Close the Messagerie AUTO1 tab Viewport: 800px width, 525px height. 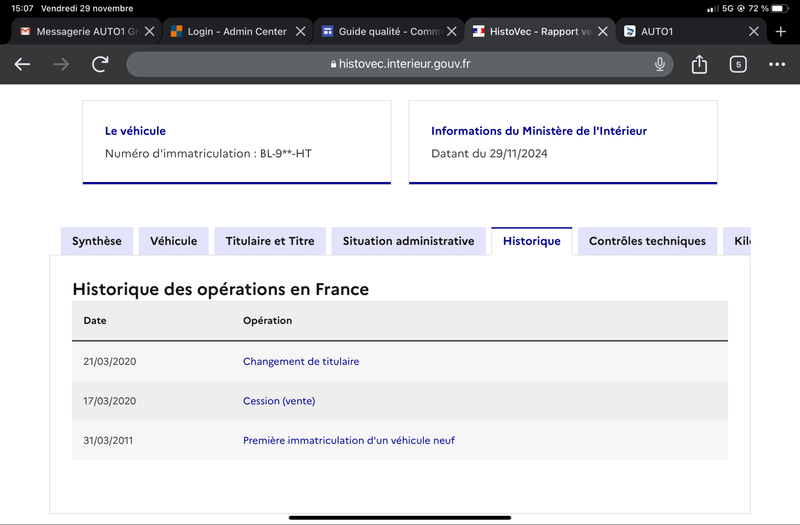149,32
